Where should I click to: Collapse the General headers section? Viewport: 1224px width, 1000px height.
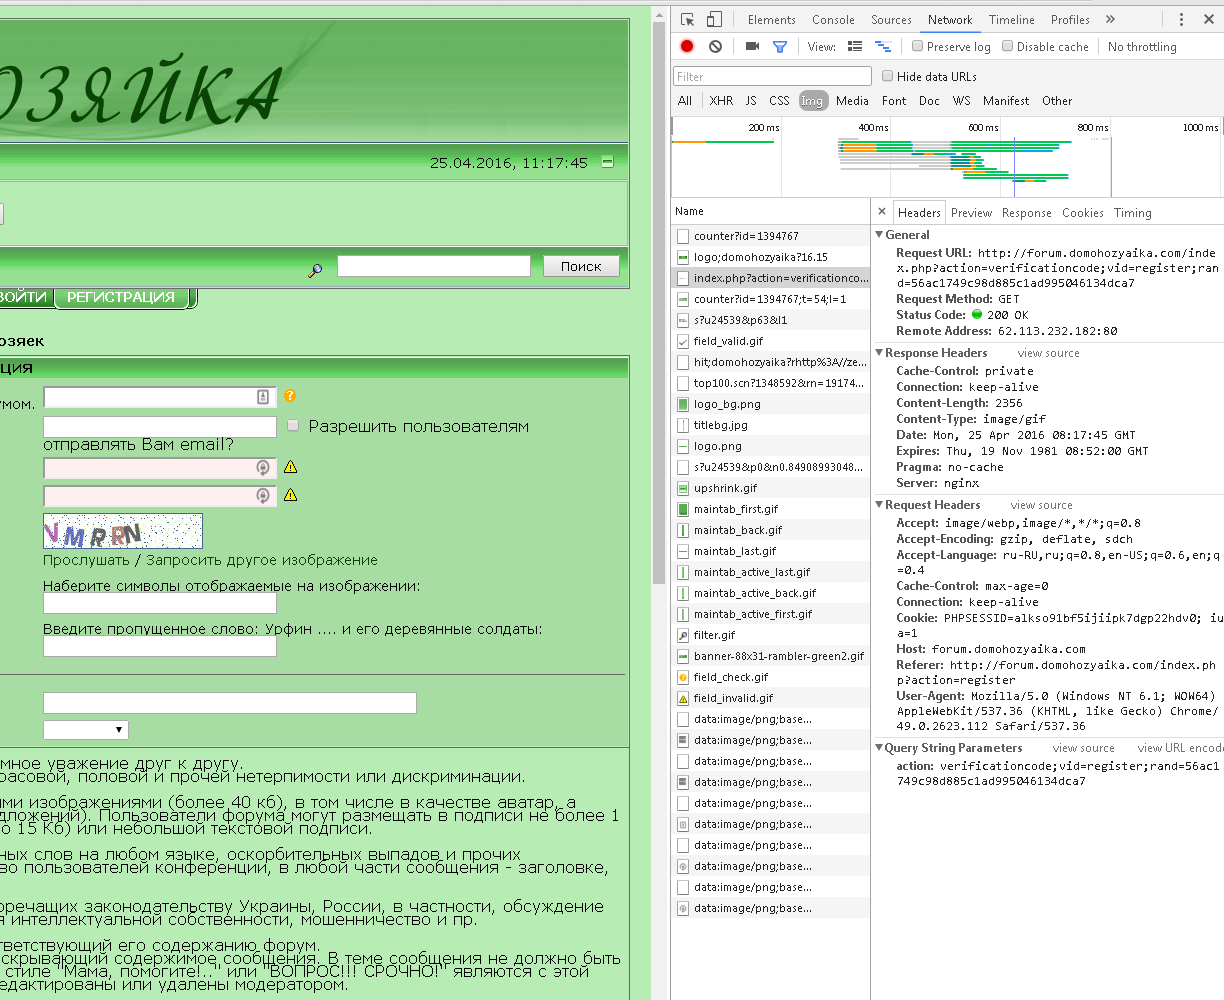point(880,235)
